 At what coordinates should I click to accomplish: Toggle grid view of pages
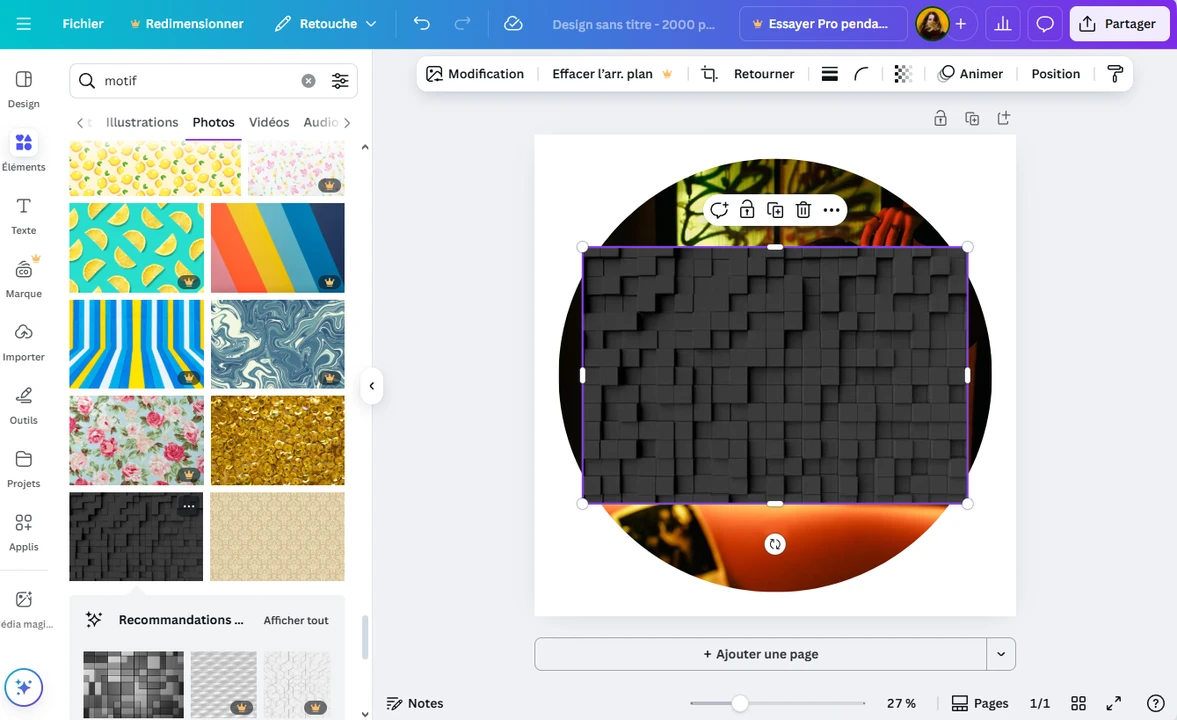[x=1078, y=703]
